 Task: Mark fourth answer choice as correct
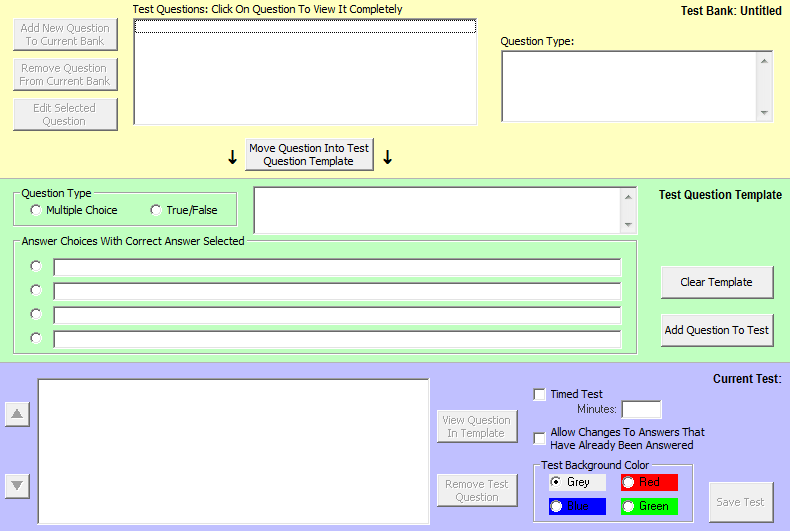[x=35, y=338]
